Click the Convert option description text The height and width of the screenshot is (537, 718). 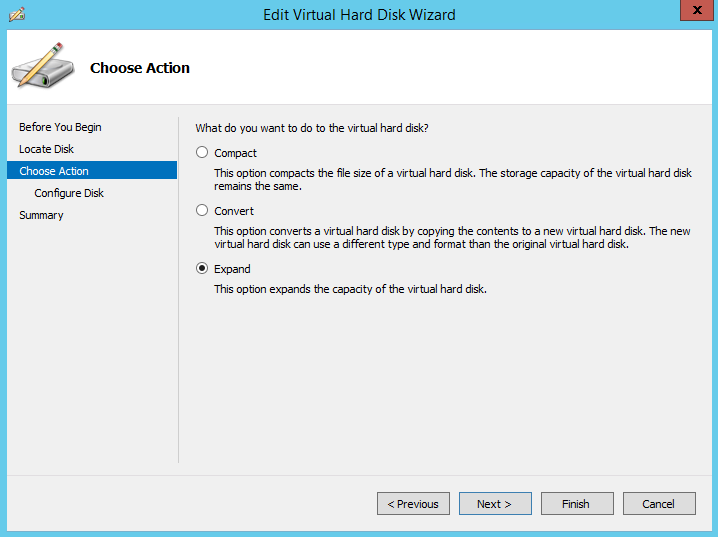[x=452, y=238]
